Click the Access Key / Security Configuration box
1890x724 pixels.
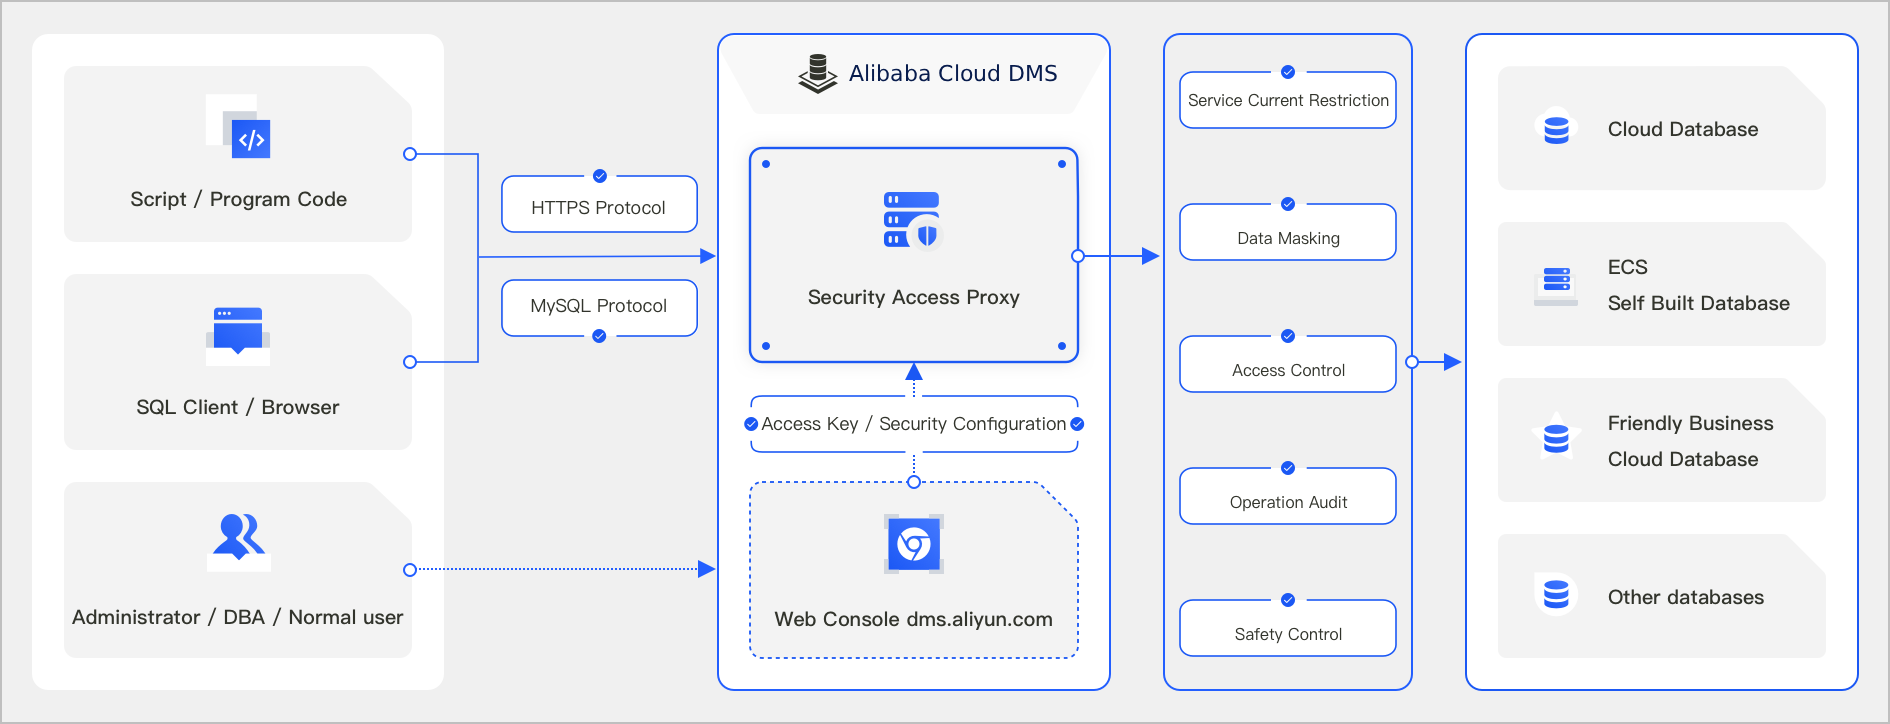coord(914,424)
